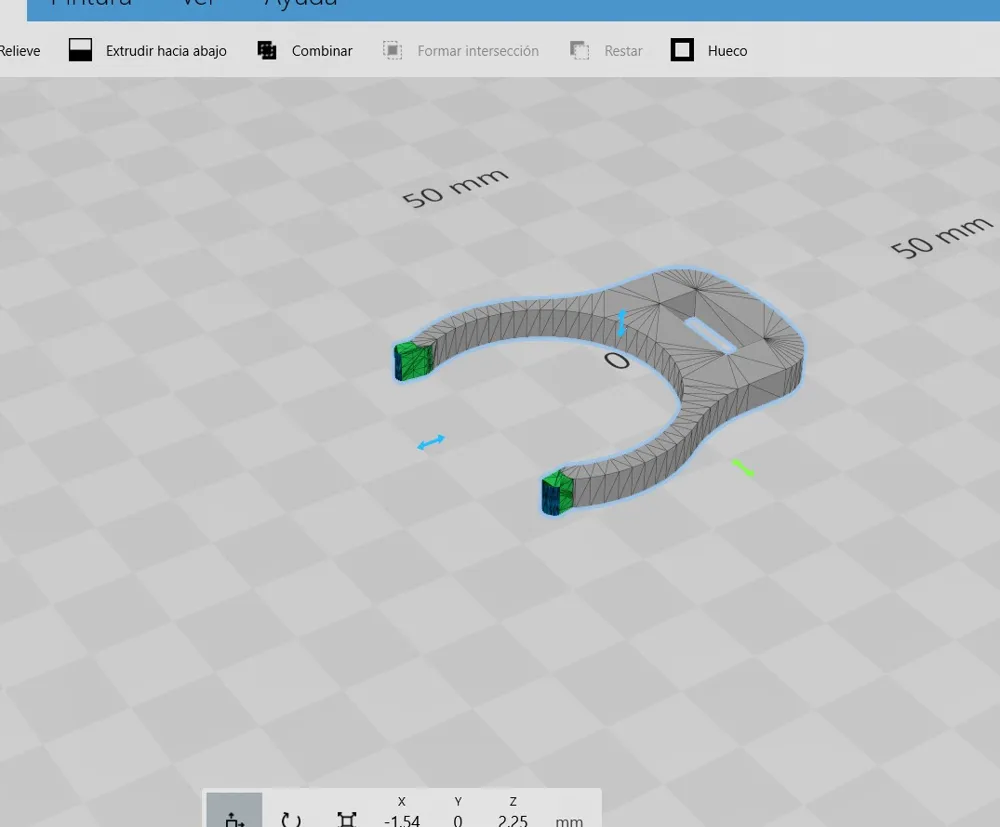Image resolution: width=1000 pixels, height=827 pixels.
Task: Click the Combinar cubes icon
Action: coord(267,50)
